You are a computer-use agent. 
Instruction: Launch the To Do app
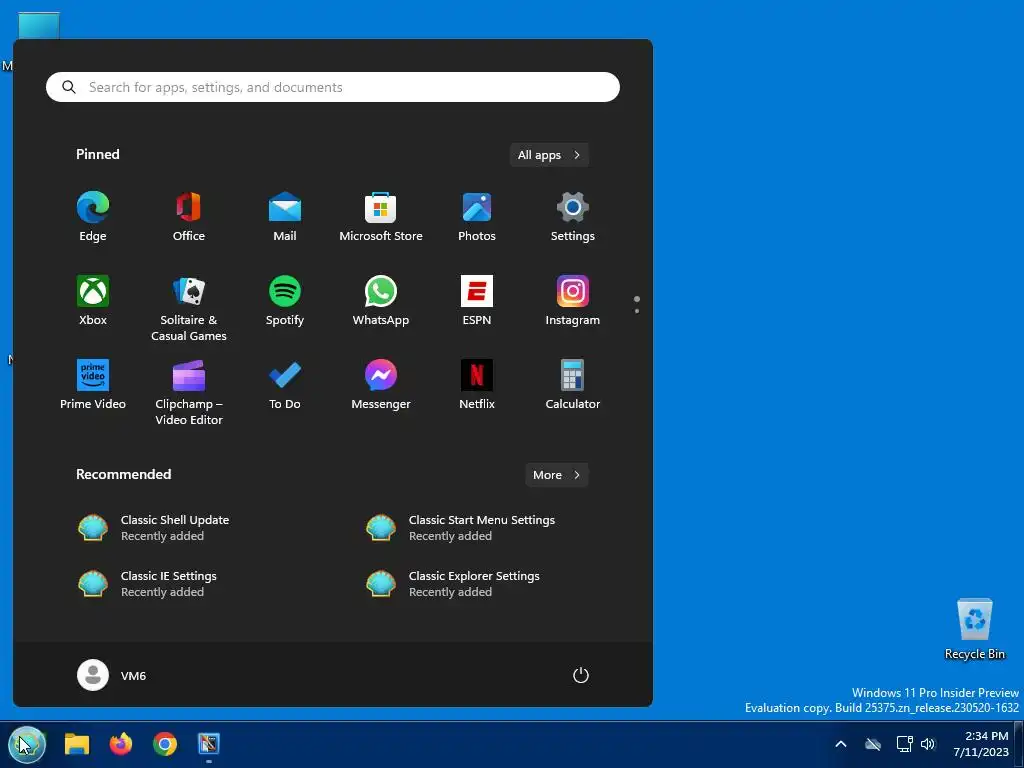pyautogui.click(x=285, y=385)
